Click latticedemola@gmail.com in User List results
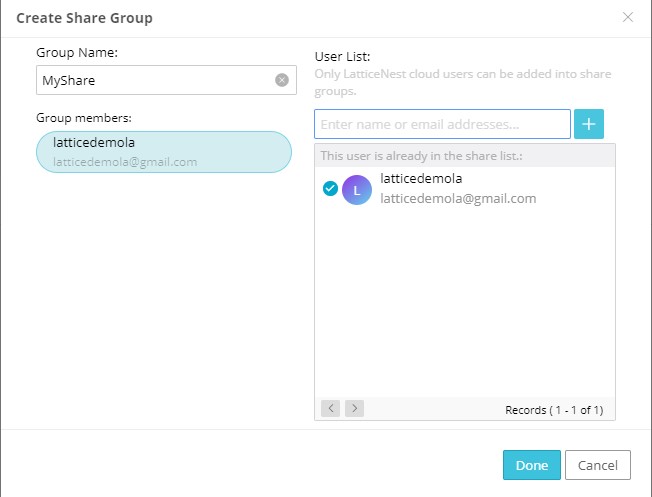 coord(458,198)
